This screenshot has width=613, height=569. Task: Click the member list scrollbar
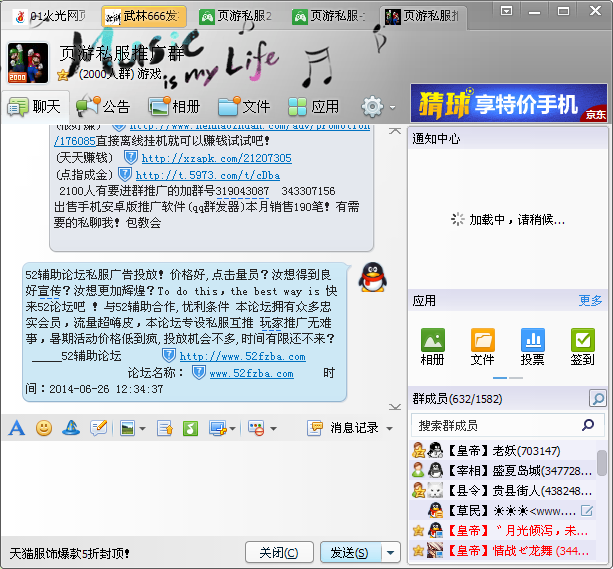602,463
